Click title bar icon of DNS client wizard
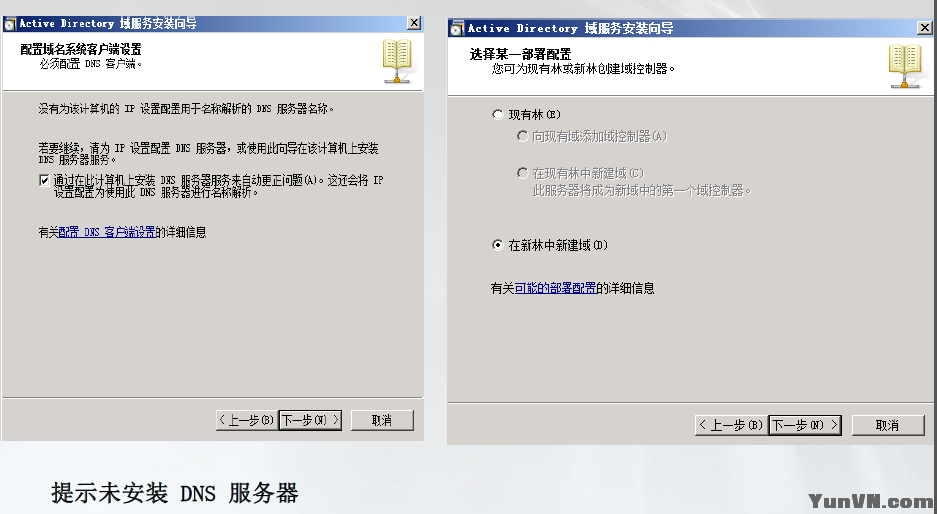 [x=10, y=24]
